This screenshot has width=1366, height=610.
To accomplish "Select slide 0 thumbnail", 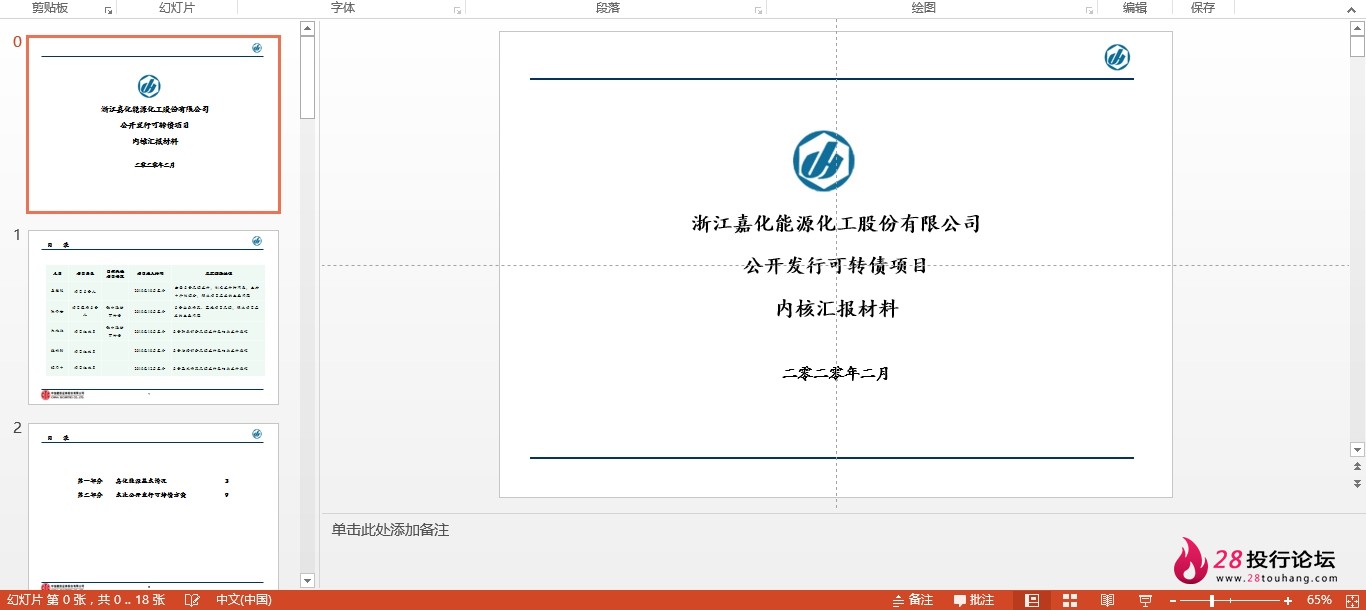I will (153, 124).
